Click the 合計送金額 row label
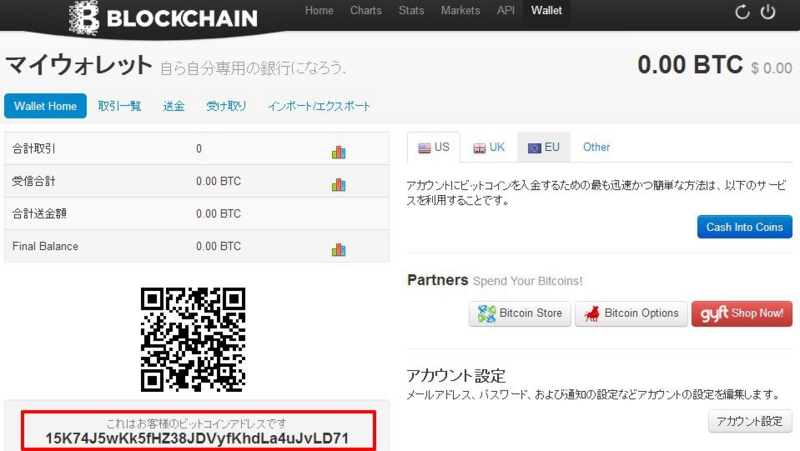 click(x=39, y=214)
